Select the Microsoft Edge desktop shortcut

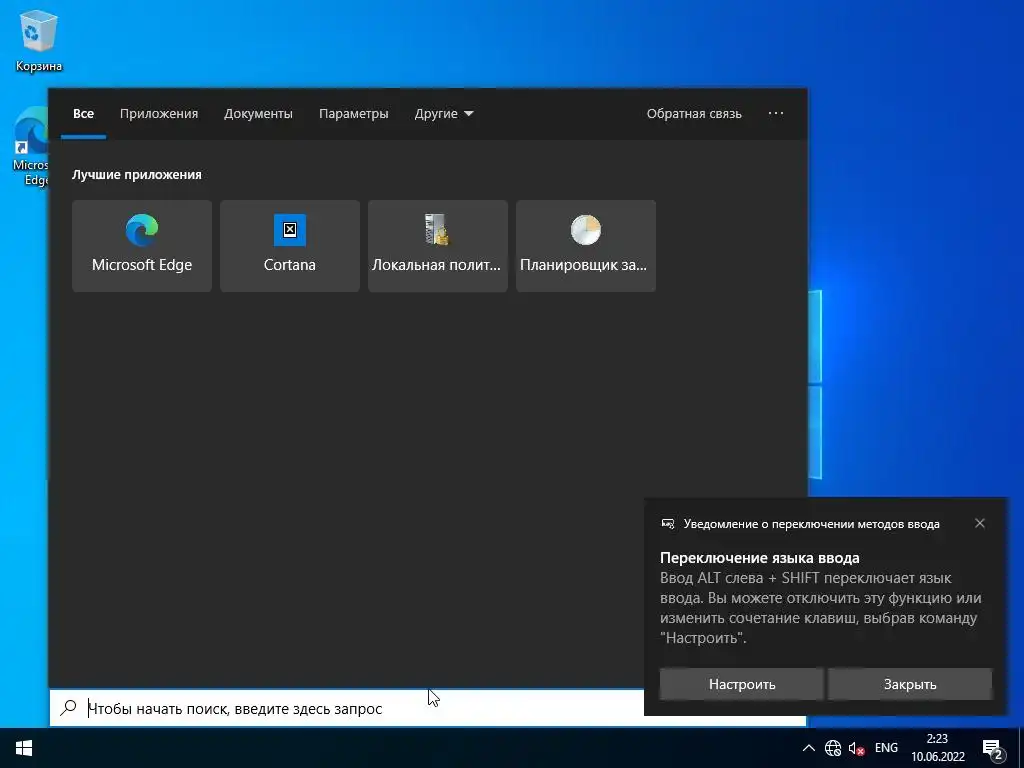(x=29, y=147)
